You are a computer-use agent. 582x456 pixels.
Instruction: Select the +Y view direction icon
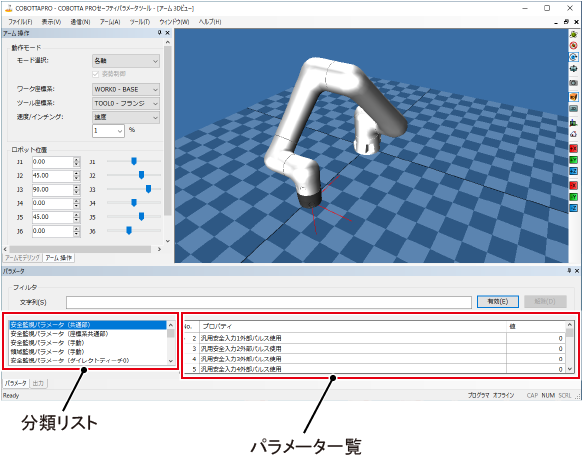(x=573, y=160)
